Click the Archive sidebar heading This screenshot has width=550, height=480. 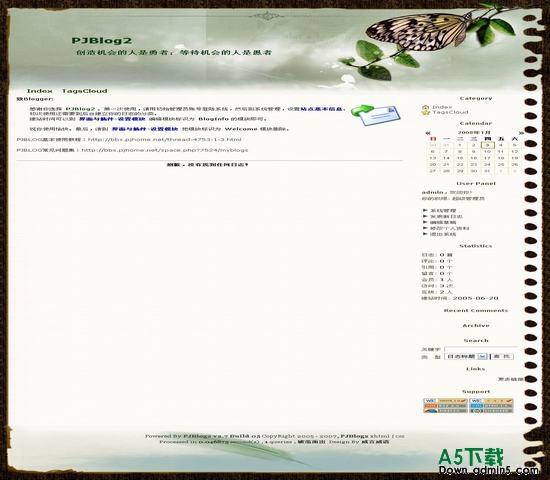click(476, 326)
